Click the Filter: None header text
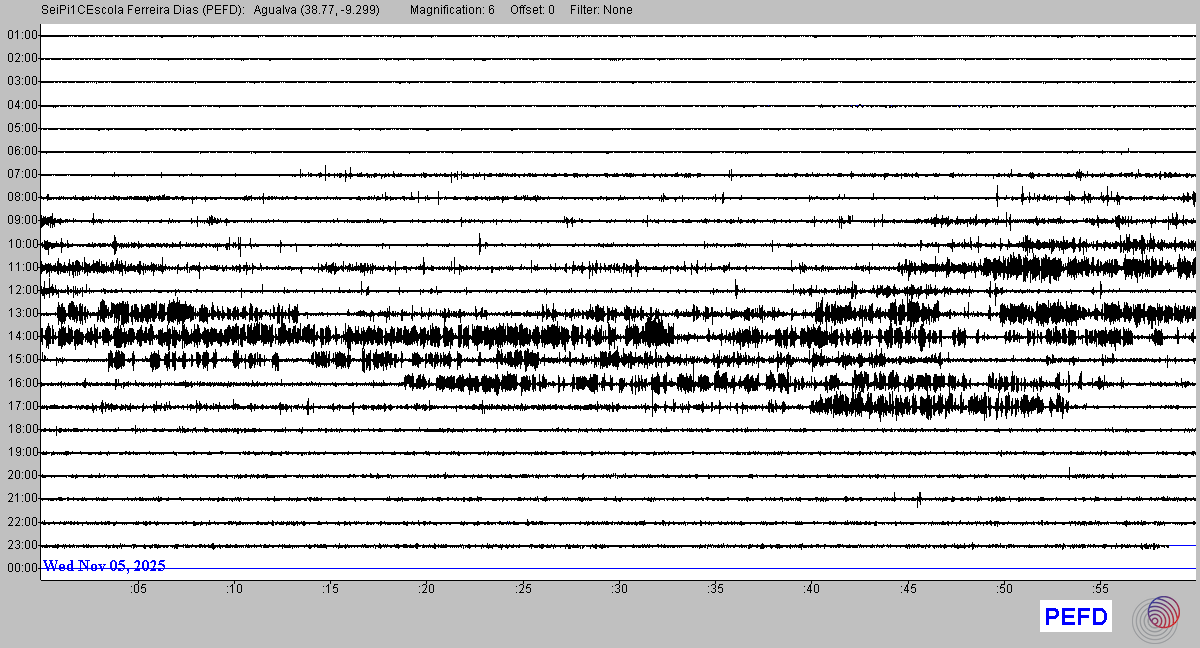 (x=601, y=10)
